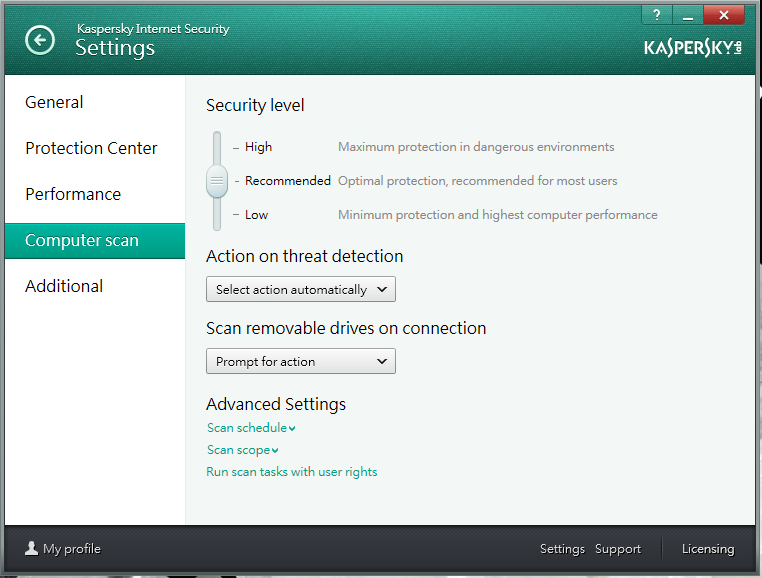Image resolution: width=762 pixels, height=578 pixels.
Task: Click the My profile person icon
Action: tap(32, 548)
